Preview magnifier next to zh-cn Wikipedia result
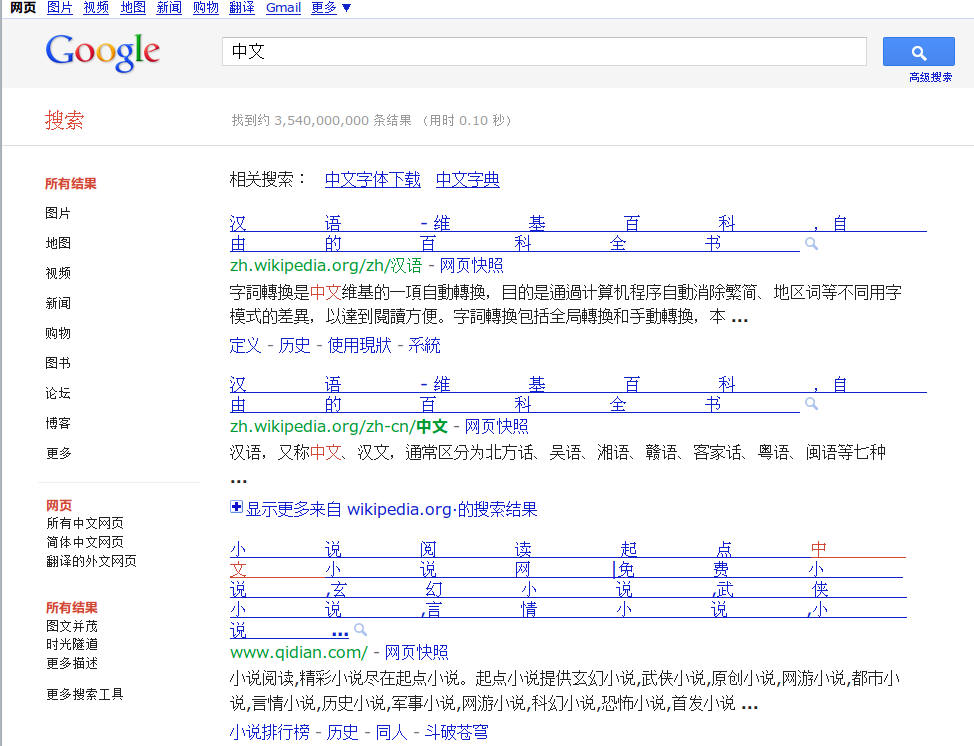974x746 pixels. [x=811, y=404]
